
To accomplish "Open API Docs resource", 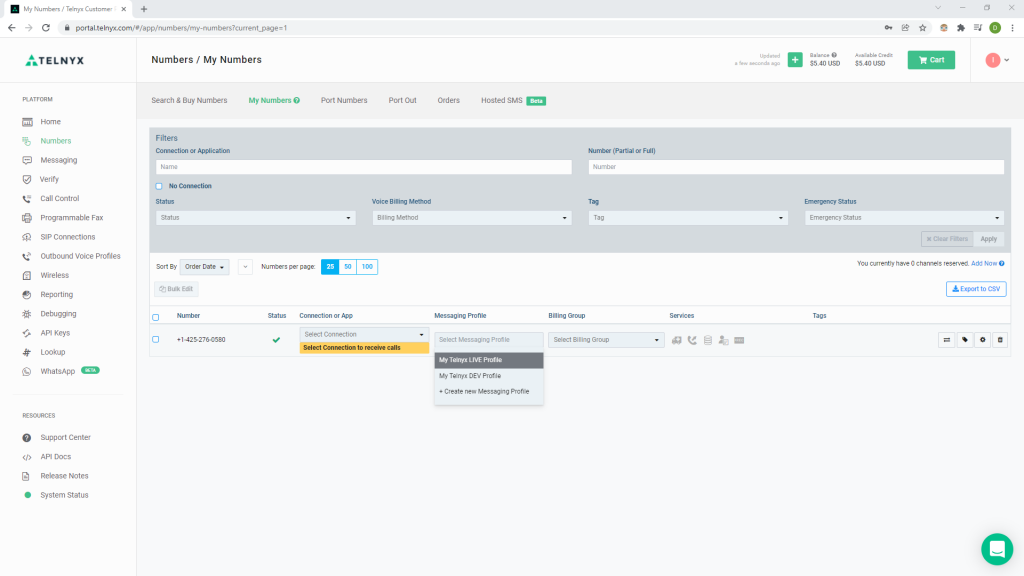I will pos(56,456).
